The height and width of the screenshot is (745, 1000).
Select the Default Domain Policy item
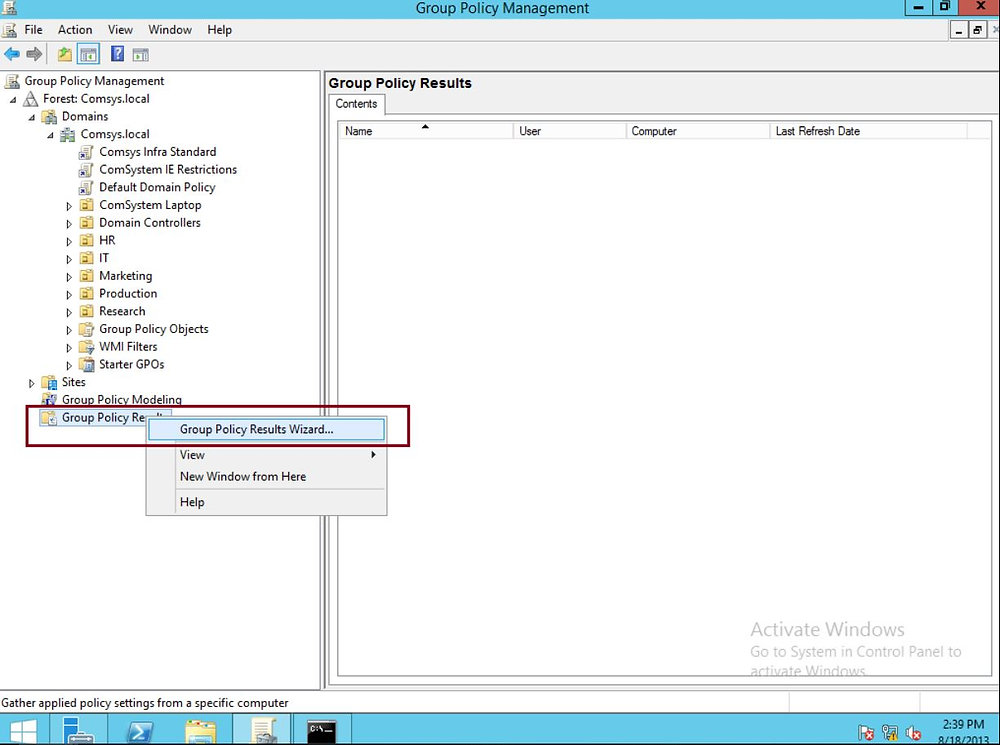[x=156, y=187]
